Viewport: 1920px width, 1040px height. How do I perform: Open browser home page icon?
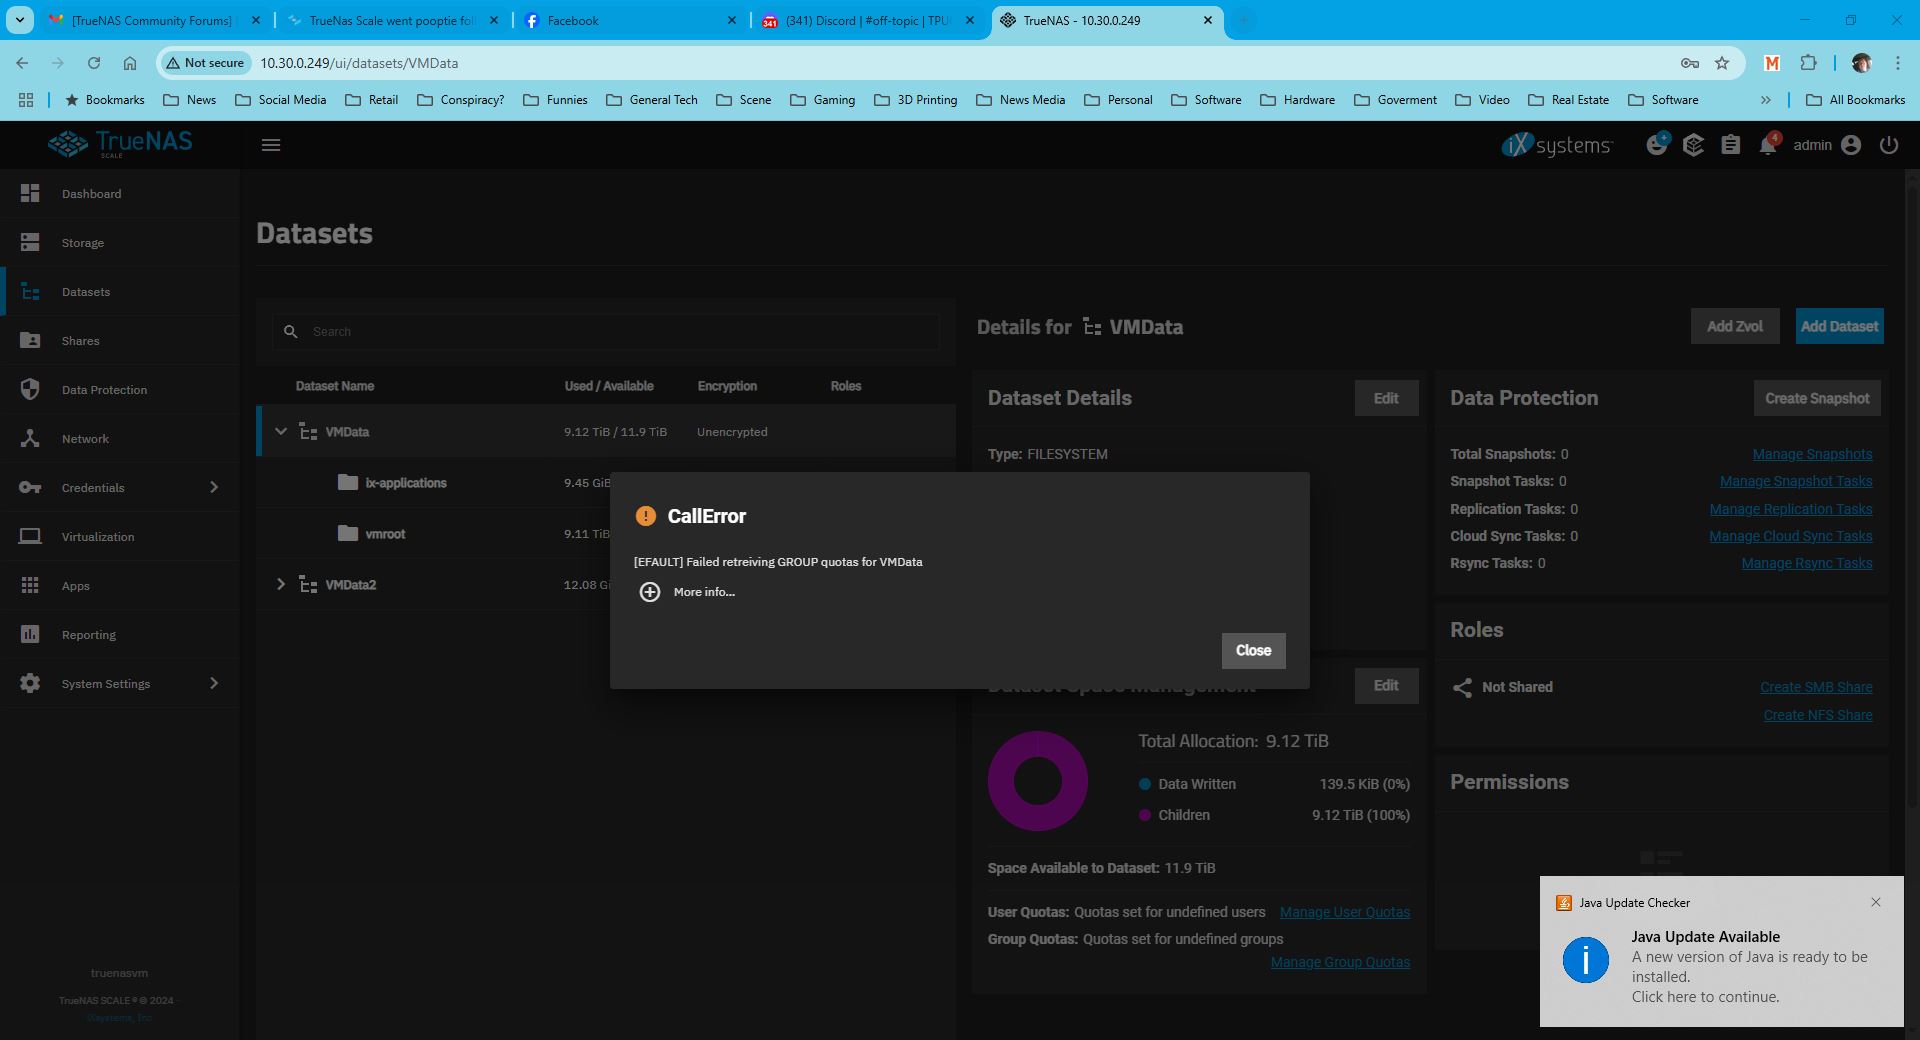pos(130,63)
